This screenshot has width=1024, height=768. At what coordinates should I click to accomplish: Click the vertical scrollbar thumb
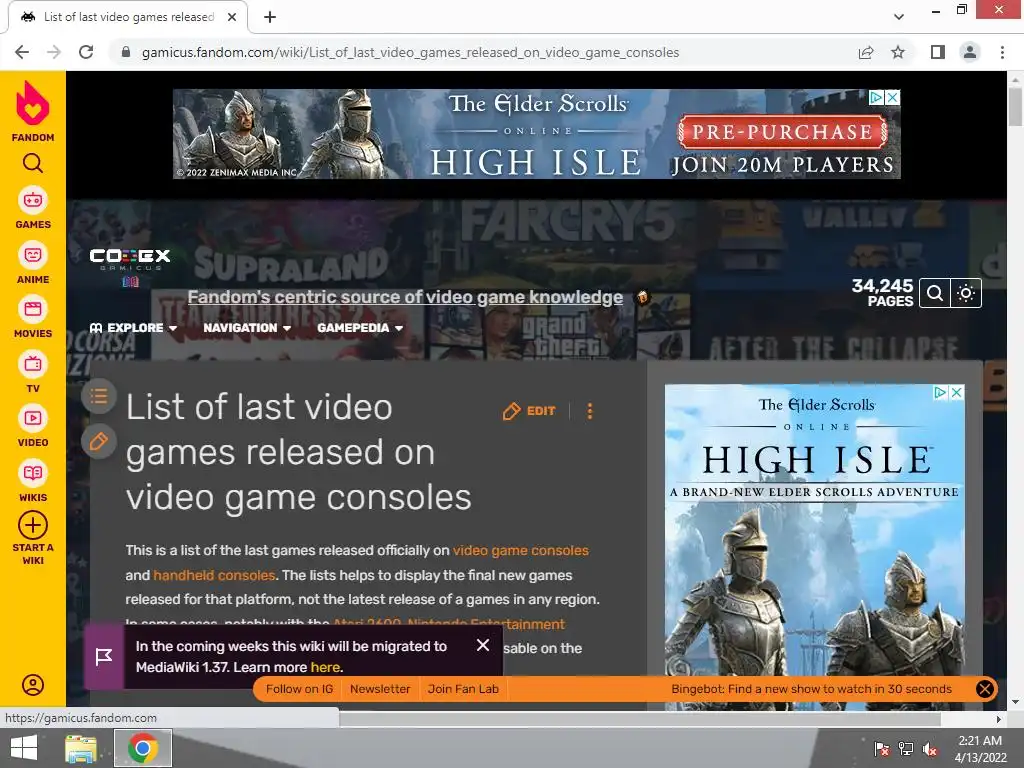pos(1015,106)
